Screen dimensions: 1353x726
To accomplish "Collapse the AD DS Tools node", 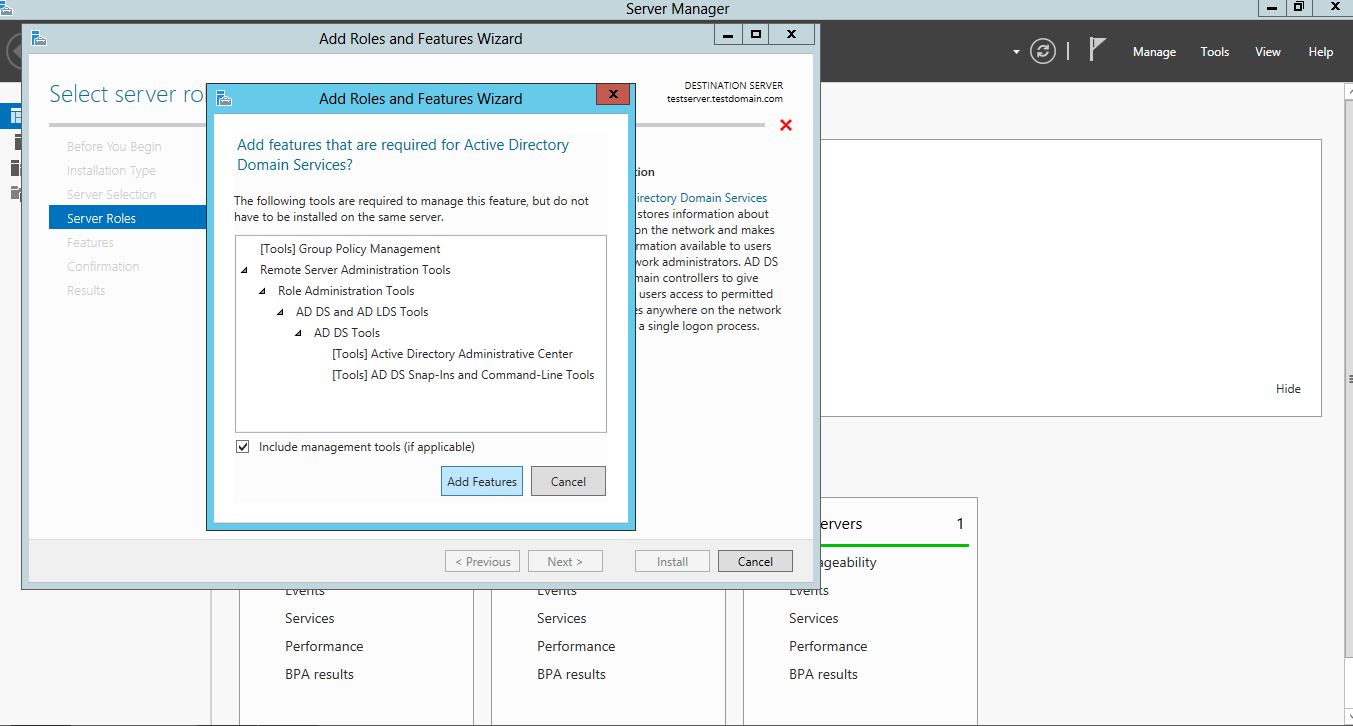I will 299,333.
